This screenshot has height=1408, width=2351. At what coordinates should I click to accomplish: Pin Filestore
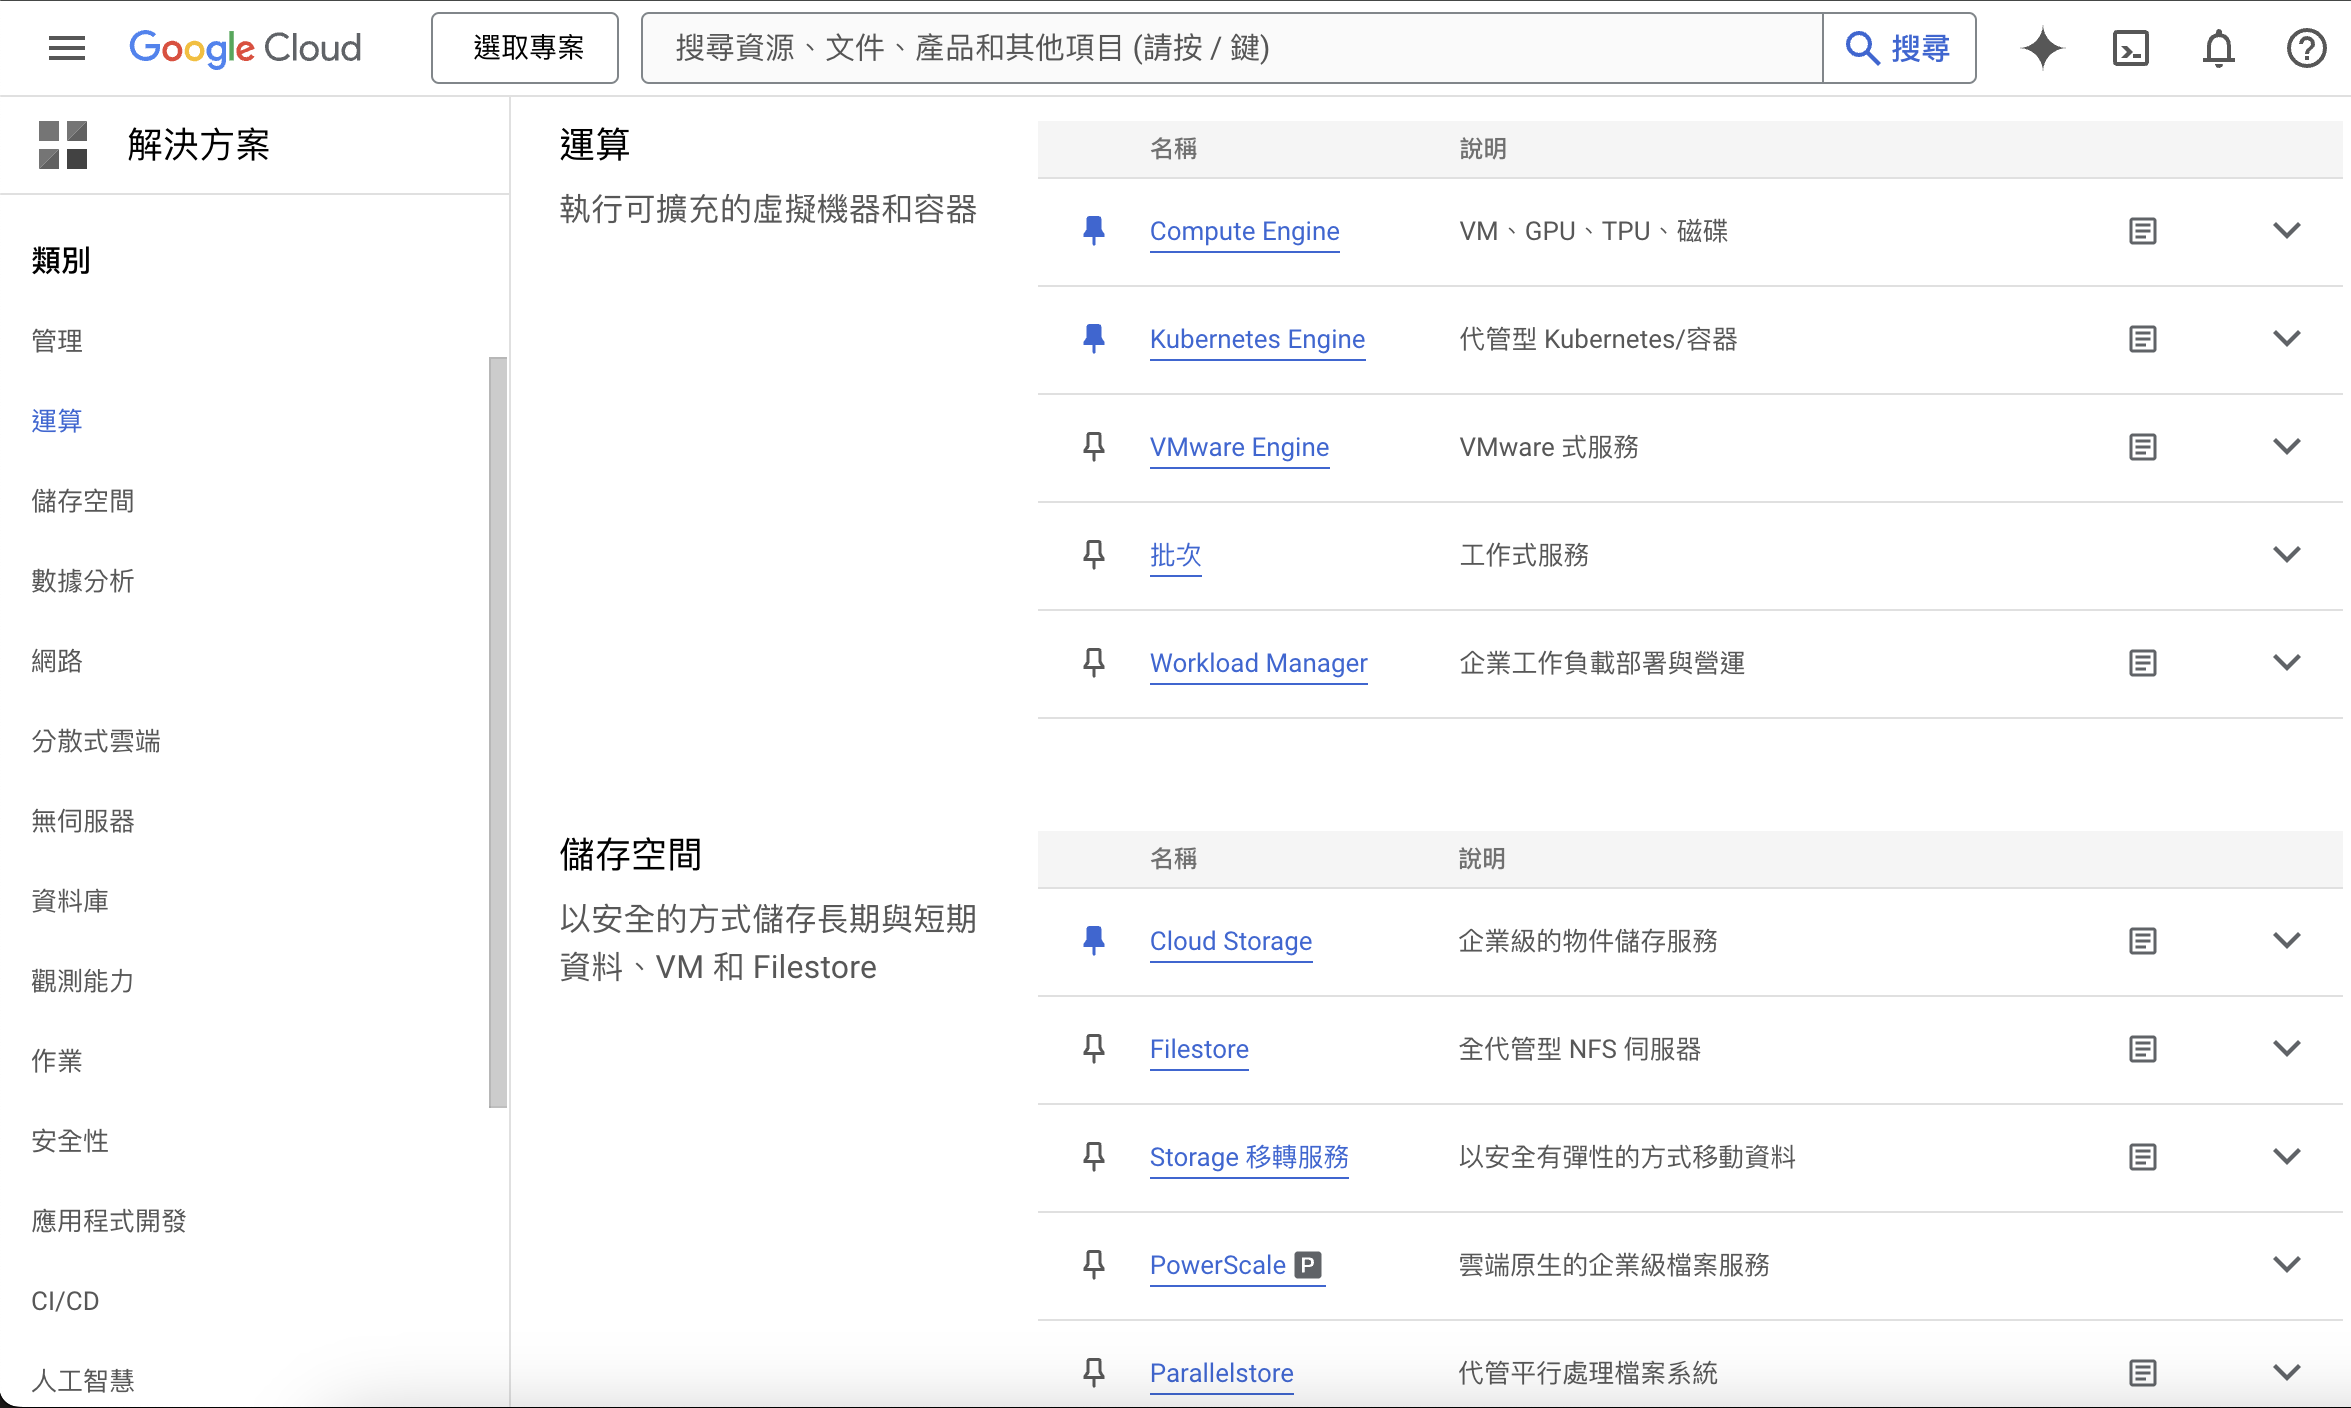[x=1094, y=1049]
